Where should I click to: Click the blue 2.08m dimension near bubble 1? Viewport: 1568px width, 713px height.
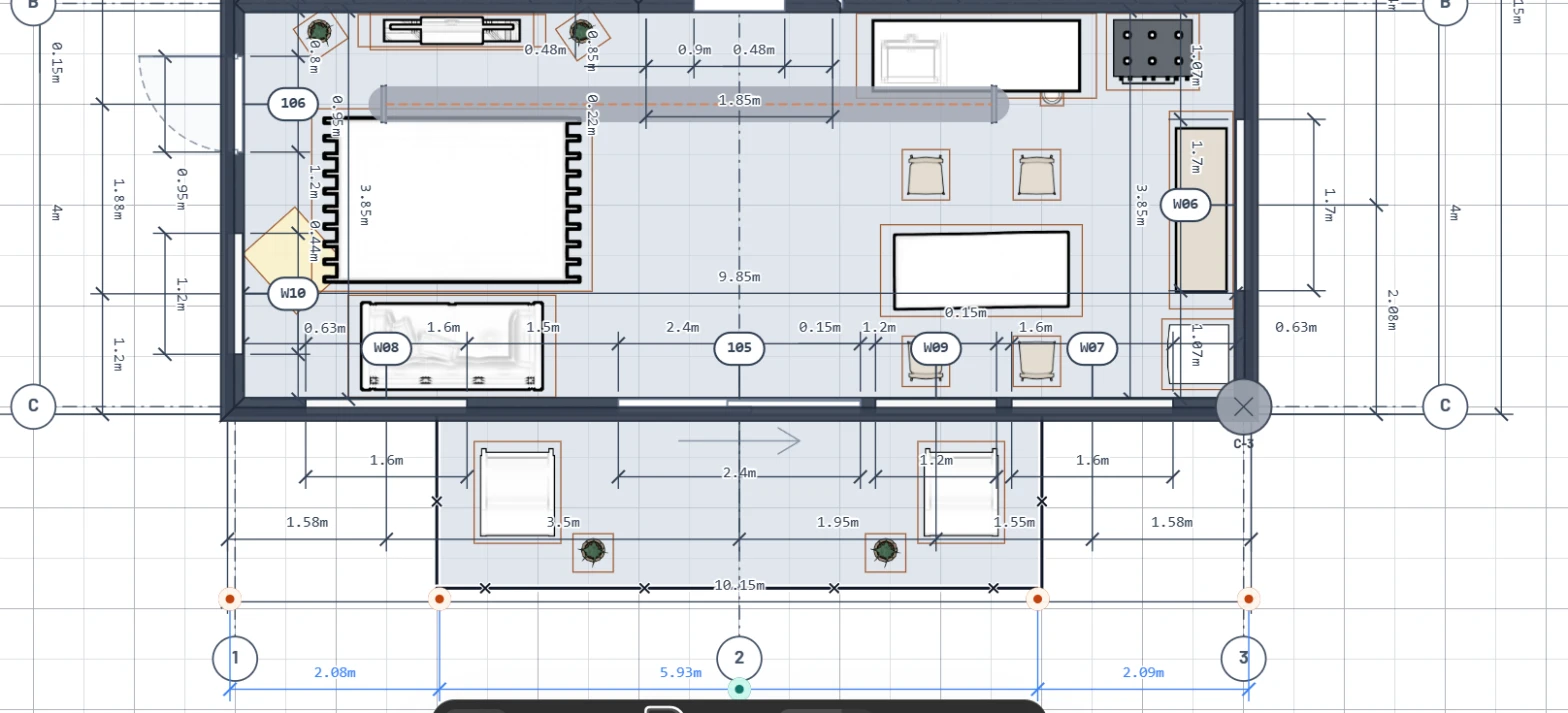334,673
